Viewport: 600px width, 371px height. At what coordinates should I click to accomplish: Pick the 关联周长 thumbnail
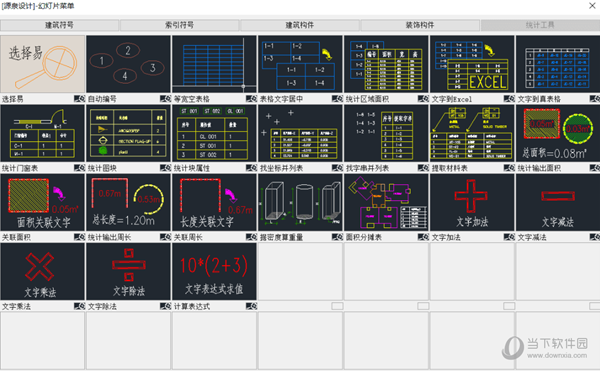pyautogui.click(x=214, y=202)
